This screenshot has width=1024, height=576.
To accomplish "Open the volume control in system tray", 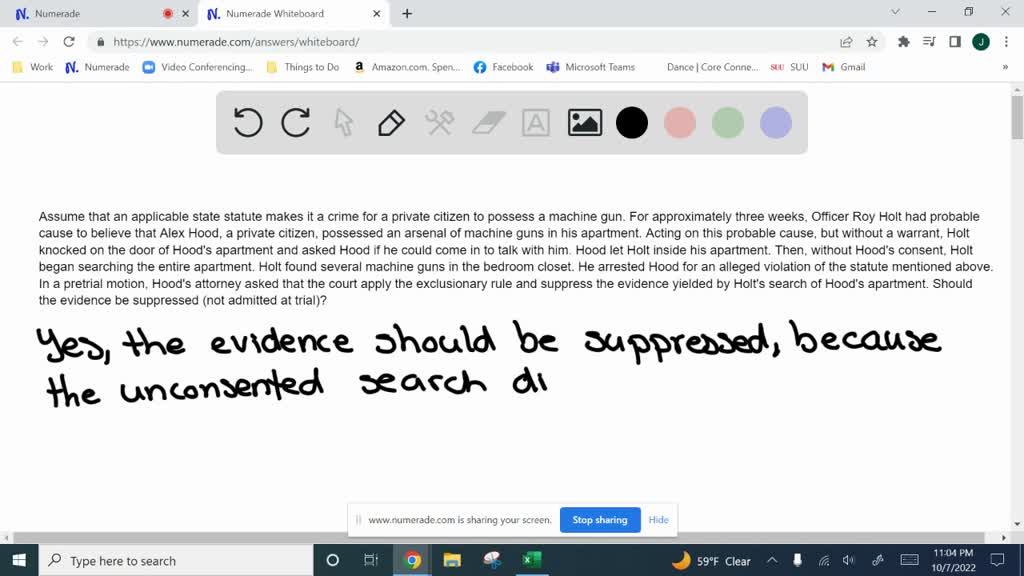I will tap(849, 561).
